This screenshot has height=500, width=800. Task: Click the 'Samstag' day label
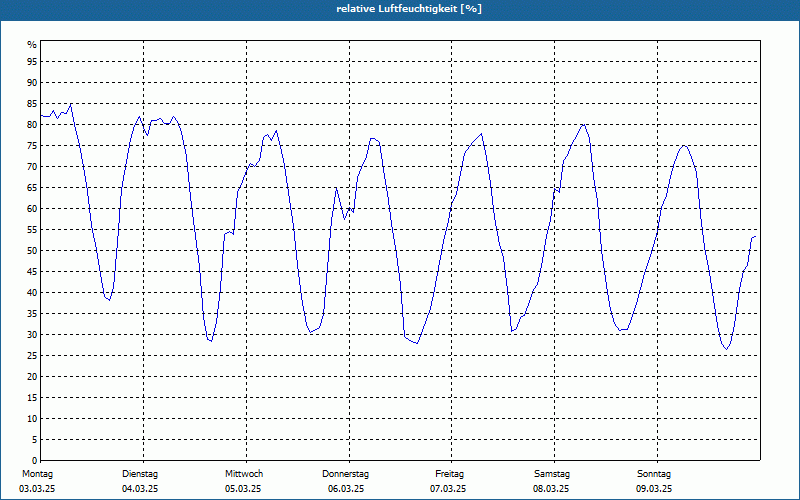552,474
